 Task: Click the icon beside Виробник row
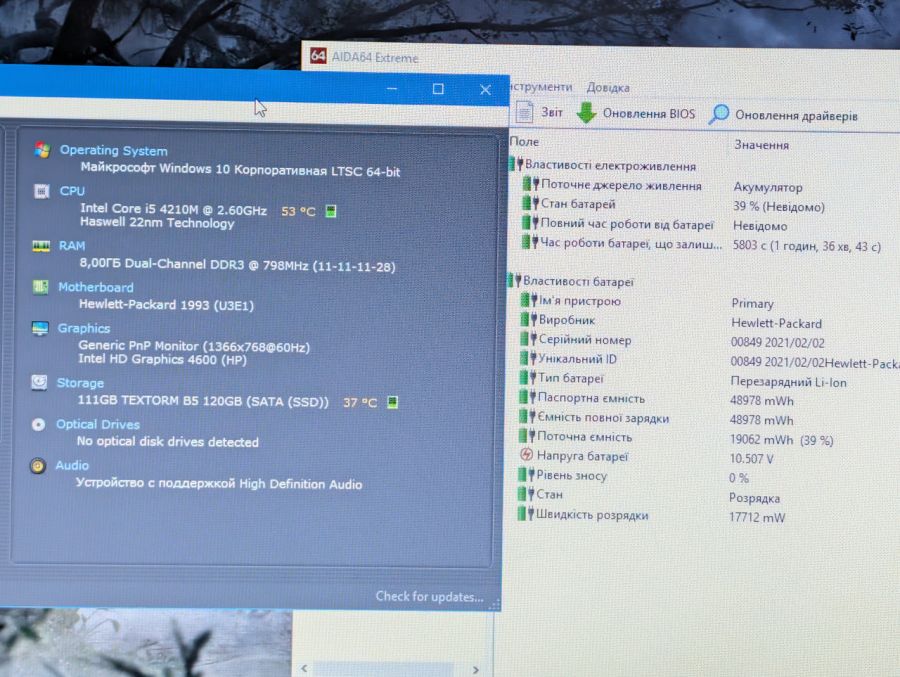528,319
